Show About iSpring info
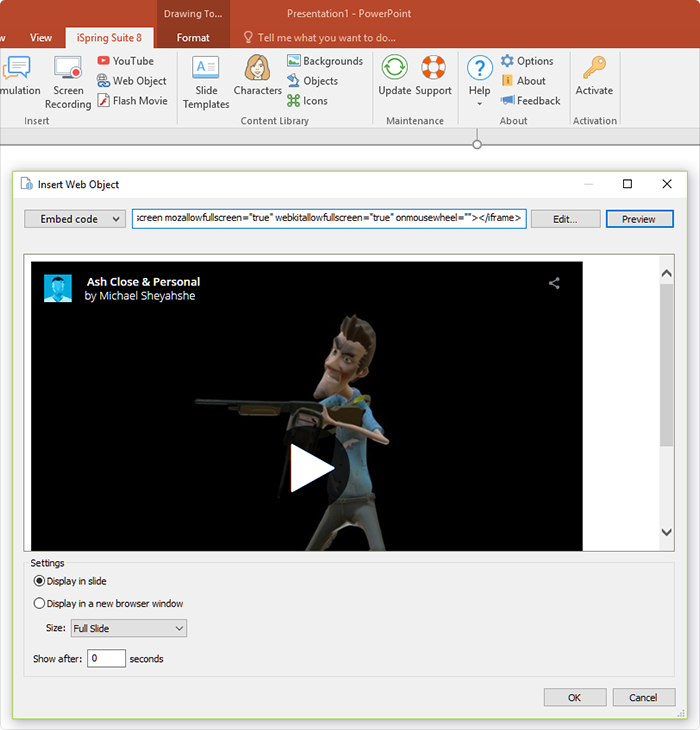 click(x=523, y=81)
